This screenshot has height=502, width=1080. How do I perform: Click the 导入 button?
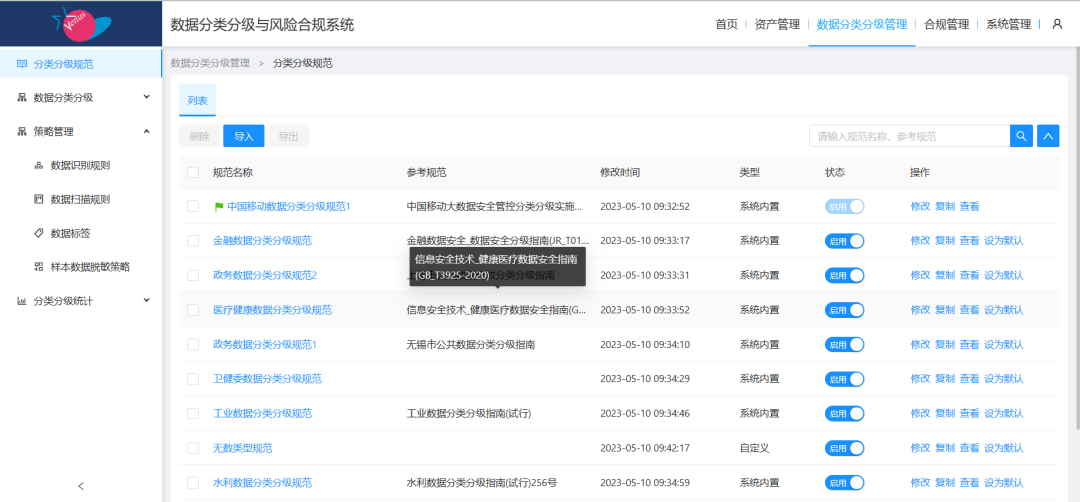pyautogui.click(x=243, y=137)
